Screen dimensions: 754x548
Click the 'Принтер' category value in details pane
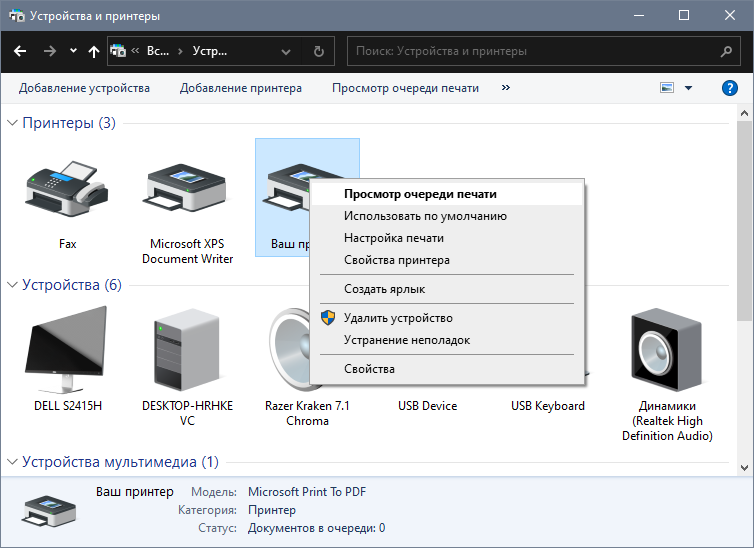[272, 510]
